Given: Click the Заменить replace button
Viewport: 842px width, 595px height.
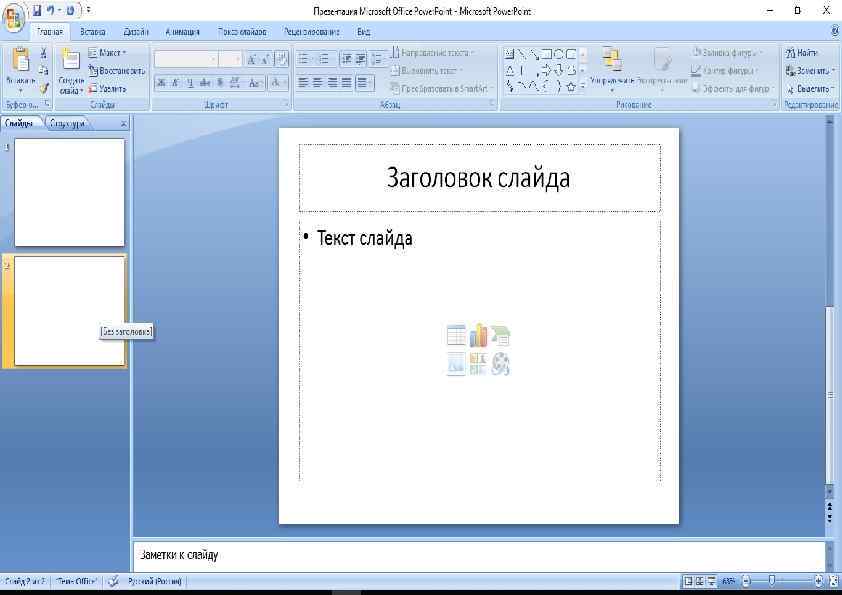Looking at the screenshot, I should point(810,70).
